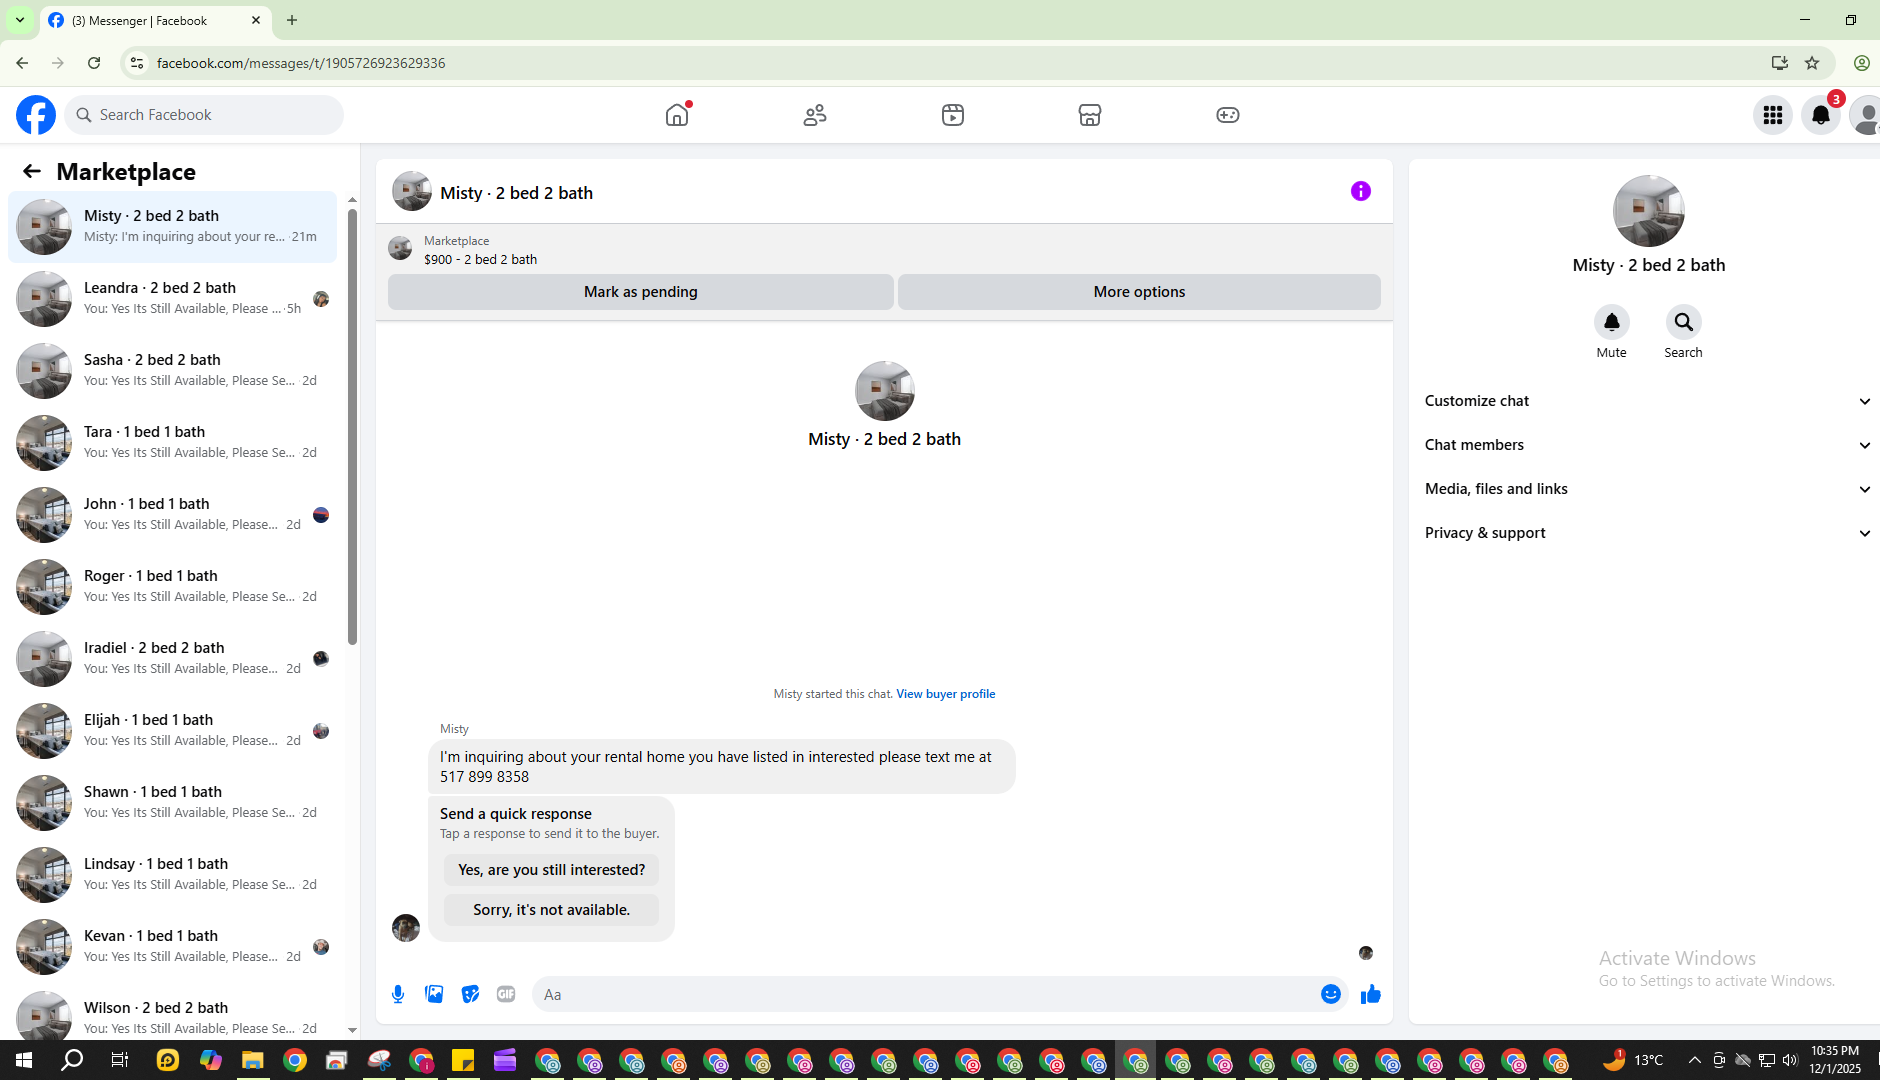The image size is (1880, 1080).
Task: Open the emoji picker
Action: point(1331,994)
